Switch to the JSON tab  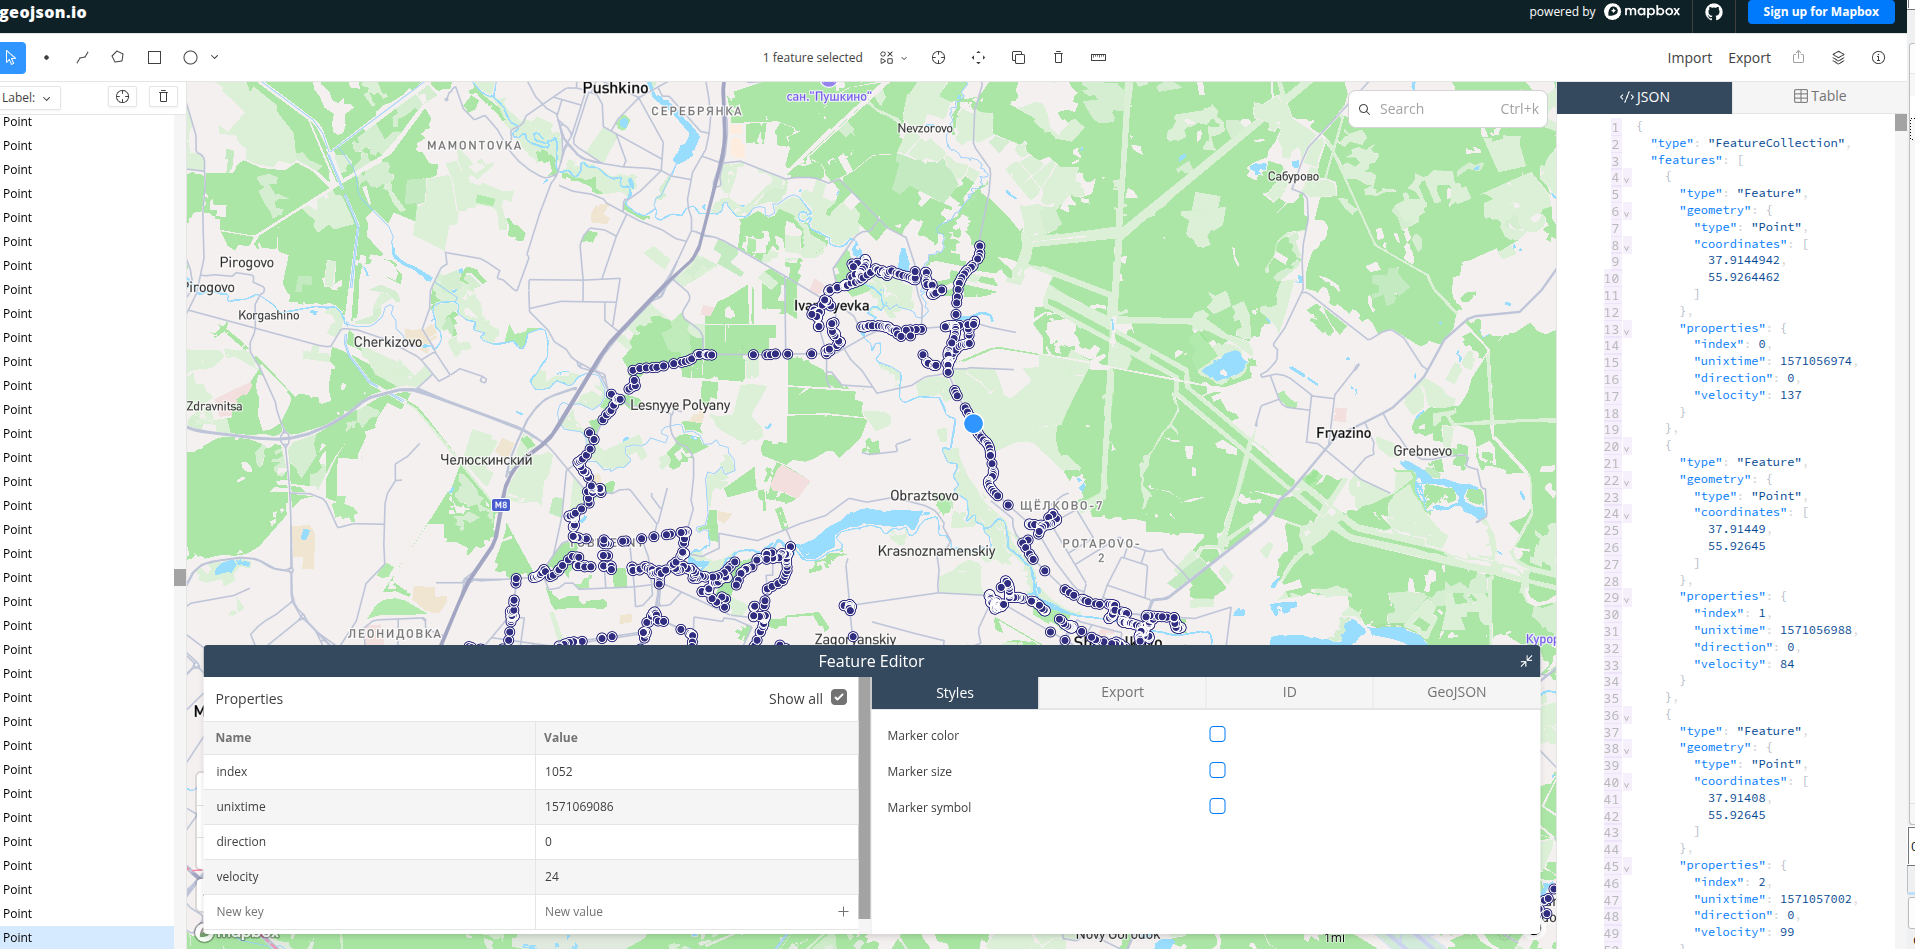[x=1644, y=97]
